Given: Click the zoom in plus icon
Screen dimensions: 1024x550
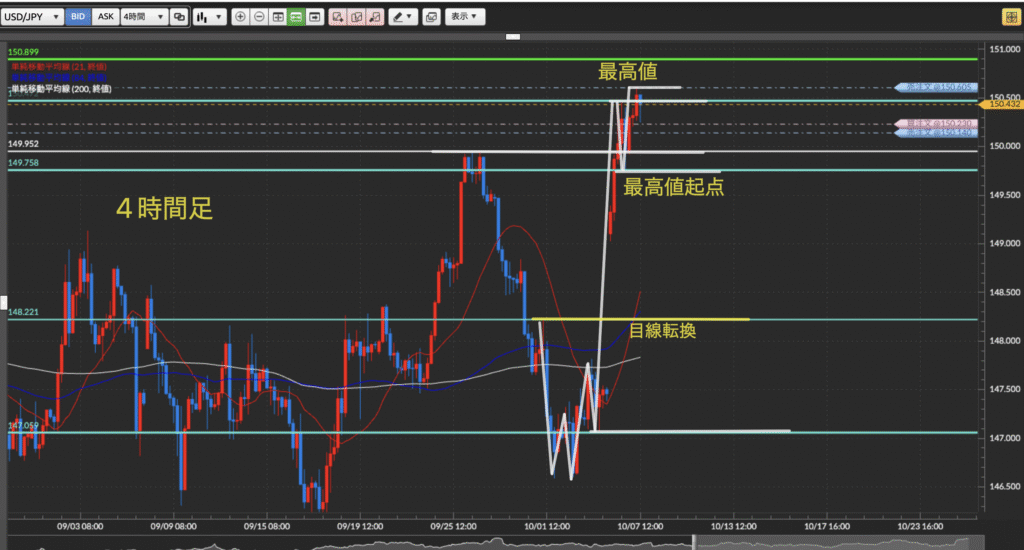Looking at the screenshot, I should [x=240, y=17].
